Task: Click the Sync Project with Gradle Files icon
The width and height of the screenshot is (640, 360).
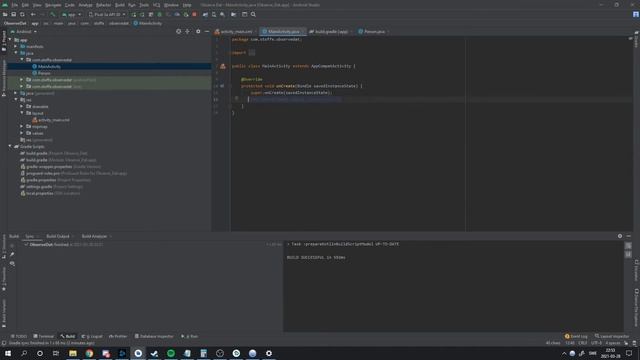Action: 205,14
